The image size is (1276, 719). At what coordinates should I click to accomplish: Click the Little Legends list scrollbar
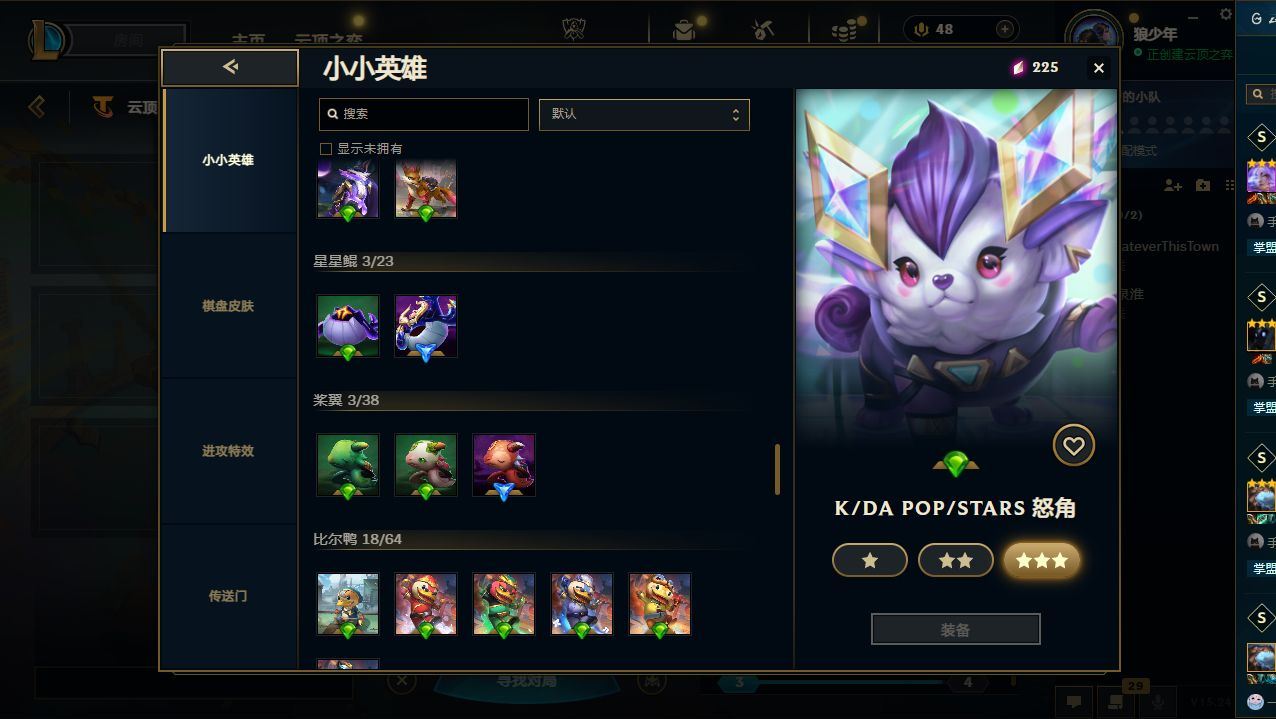(x=777, y=470)
